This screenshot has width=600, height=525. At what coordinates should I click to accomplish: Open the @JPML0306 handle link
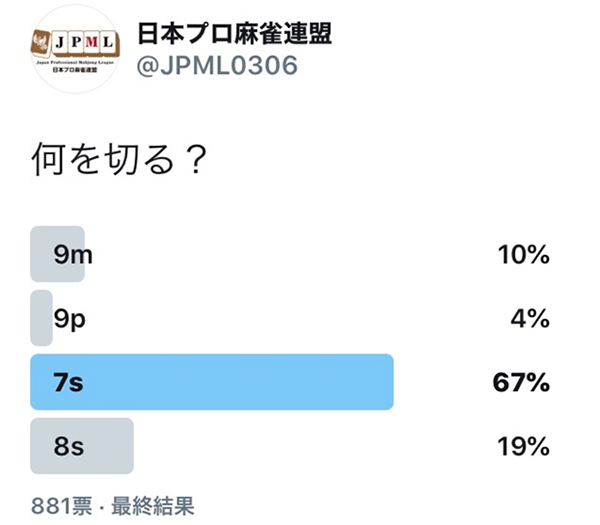(x=217, y=65)
